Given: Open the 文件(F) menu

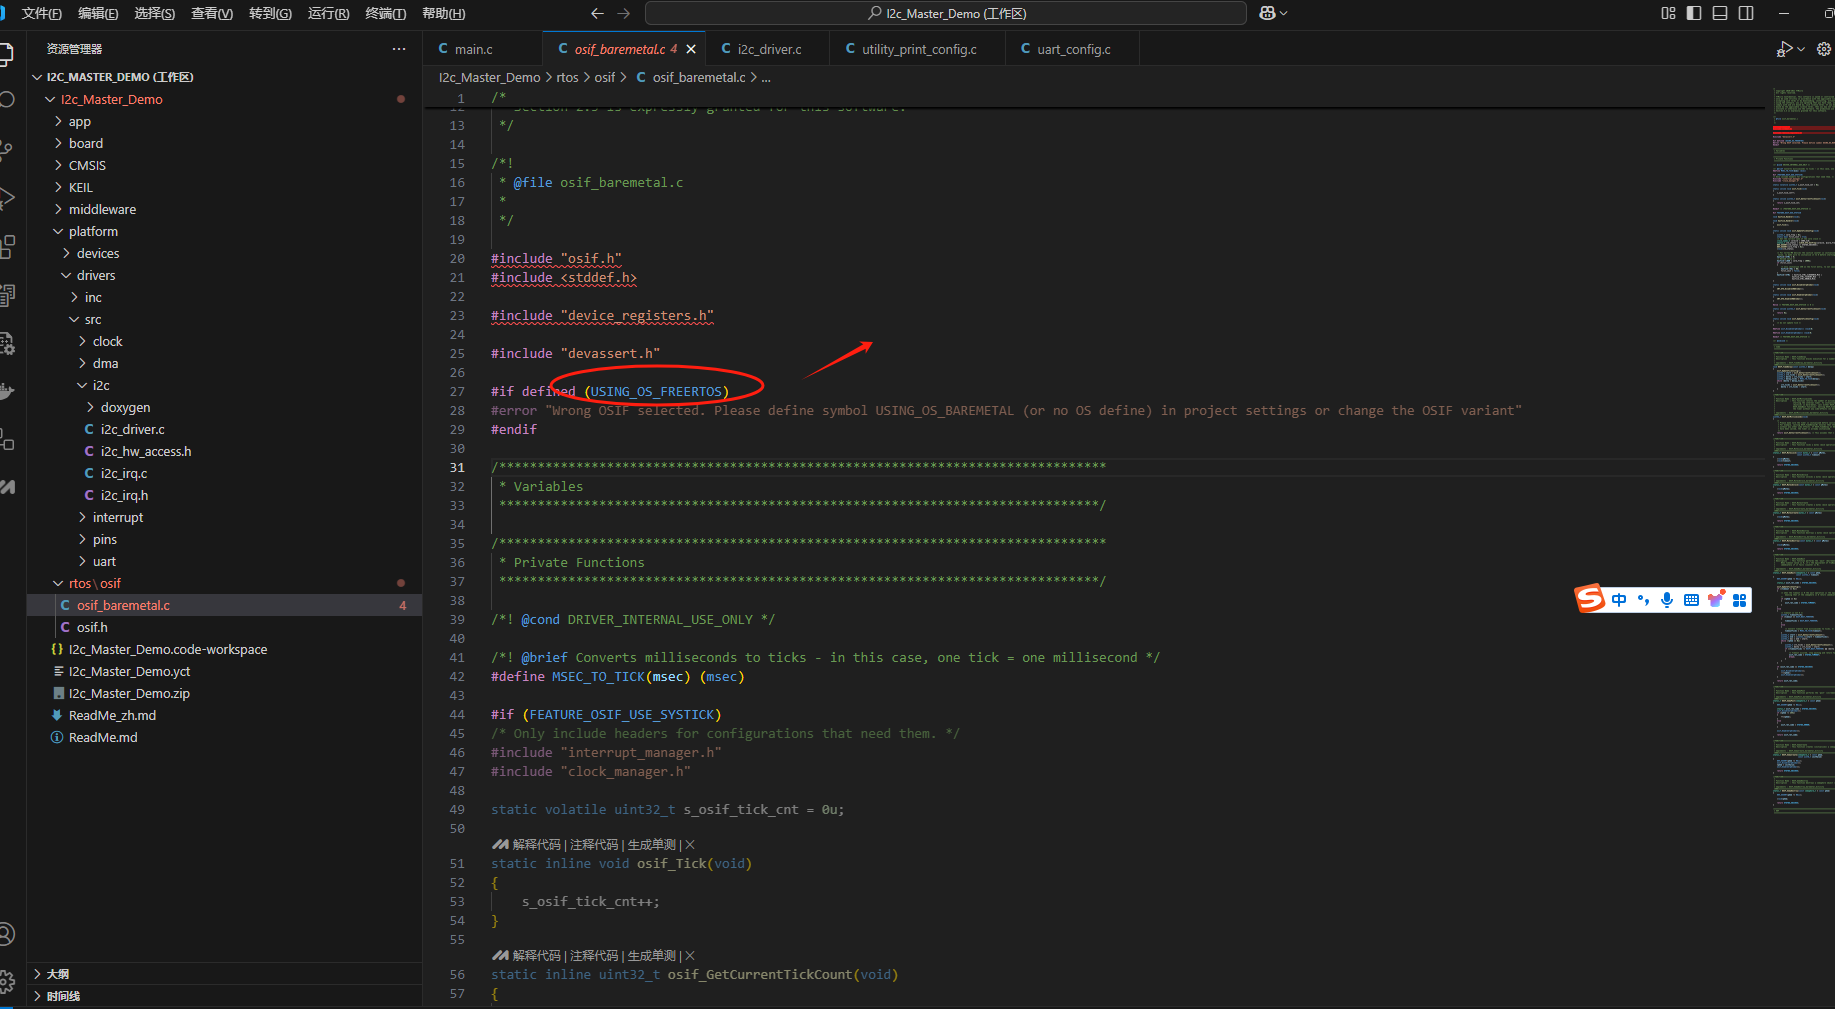Looking at the screenshot, I should pos(42,13).
